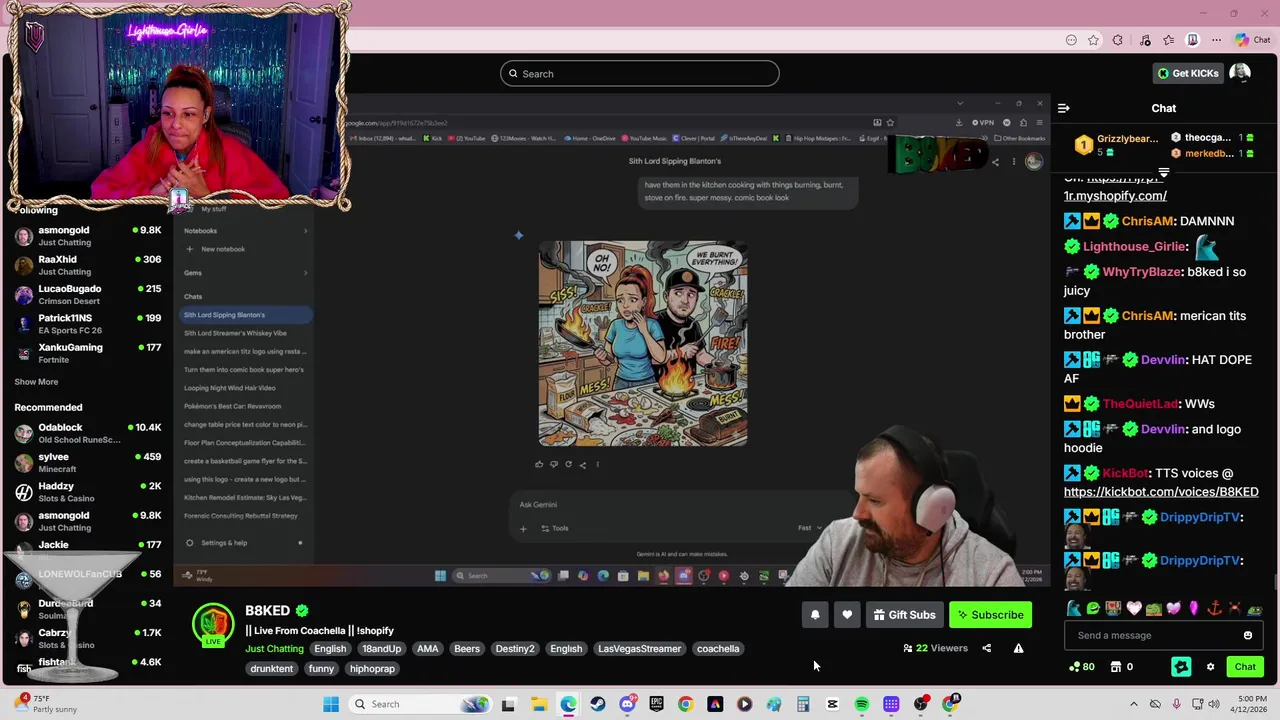The height and width of the screenshot is (720, 1280).
Task: Open sylvee Minecraft channel
Action: point(88,462)
